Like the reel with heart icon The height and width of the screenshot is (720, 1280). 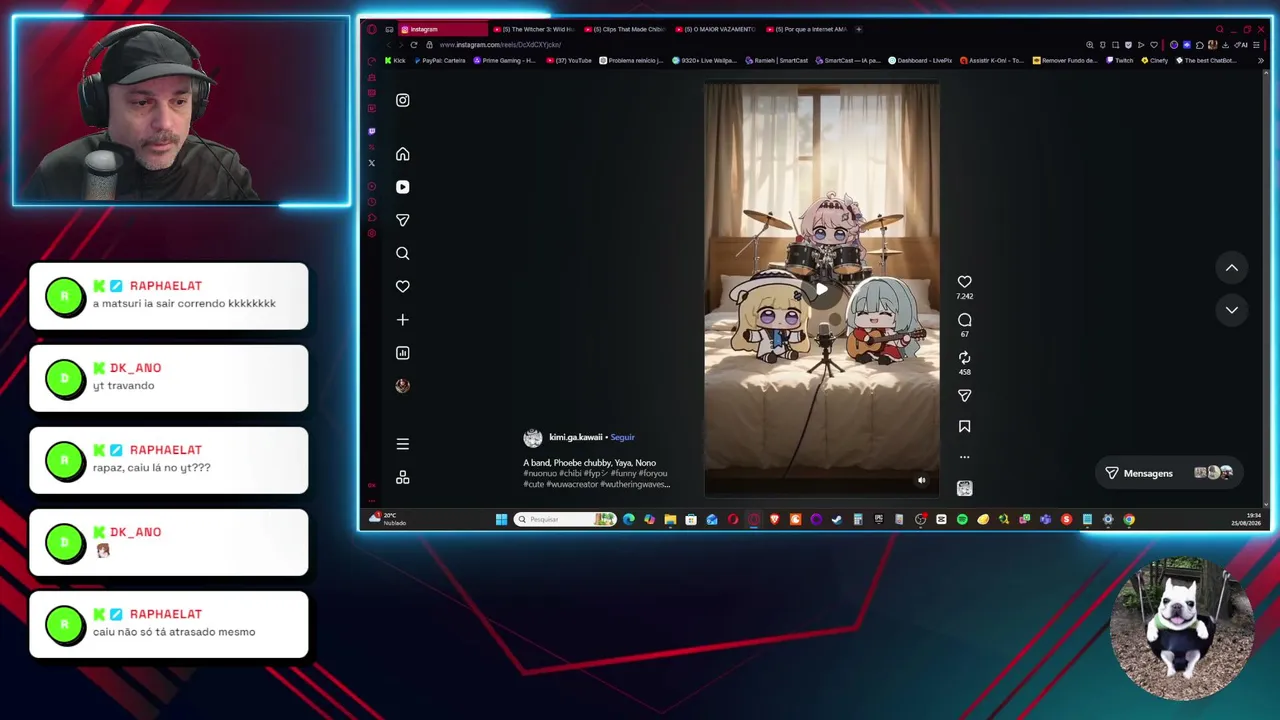tap(964, 282)
